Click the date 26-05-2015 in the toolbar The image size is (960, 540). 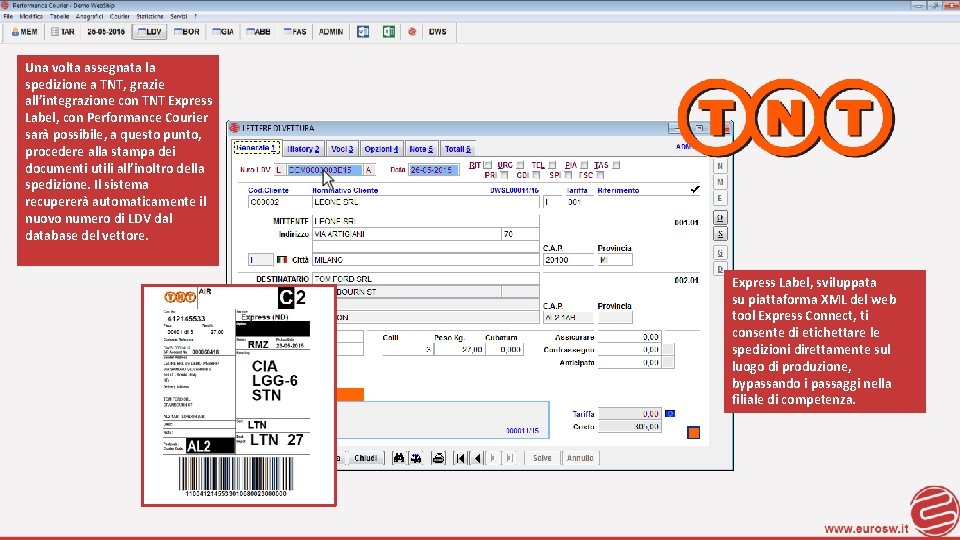pos(106,32)
